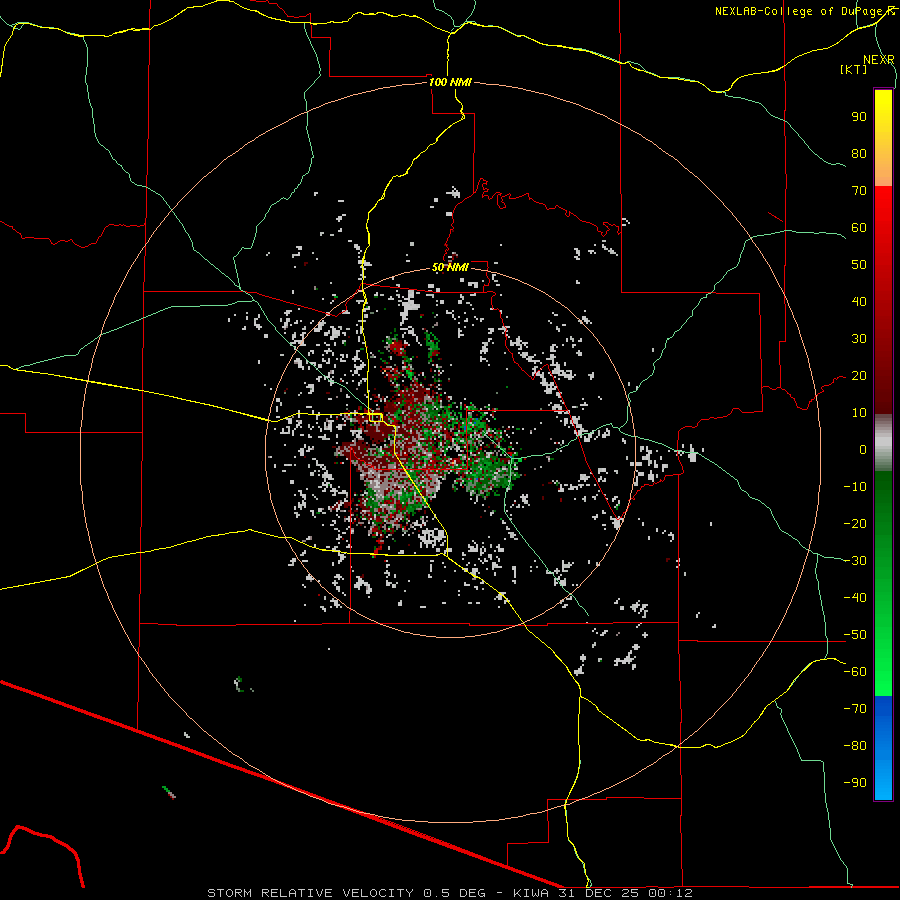
Task: Click the NEXLAB-College of DuPage credit text
Action: point(804,11)
